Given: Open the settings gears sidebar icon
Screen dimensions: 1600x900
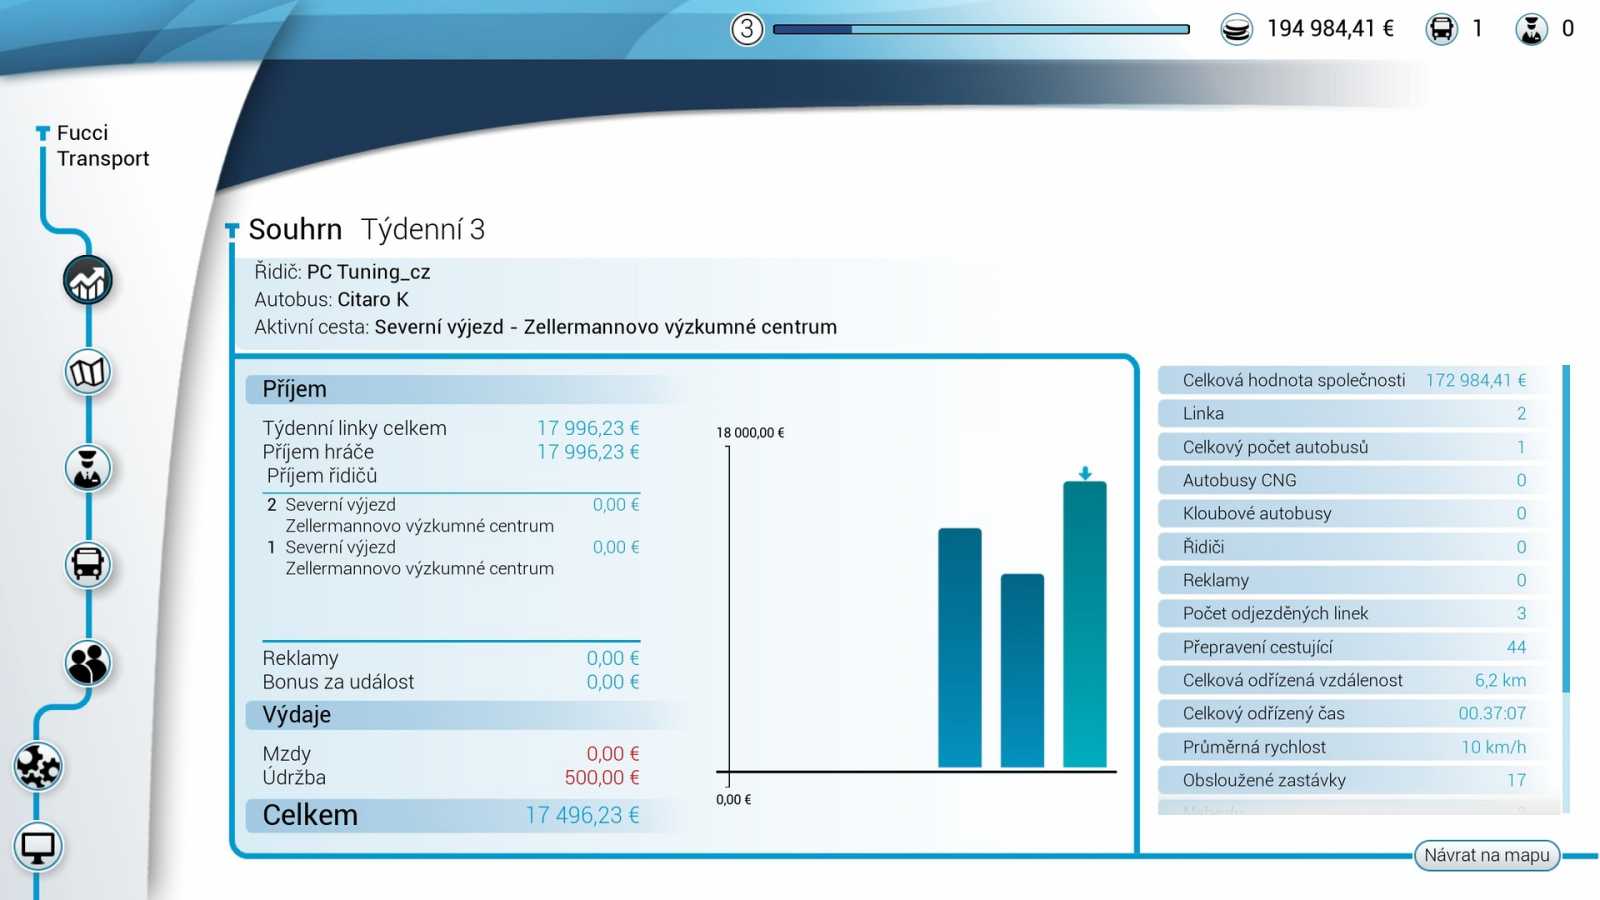Looking at the screenshot, I should pyautogui.click(x=38, y=767).
